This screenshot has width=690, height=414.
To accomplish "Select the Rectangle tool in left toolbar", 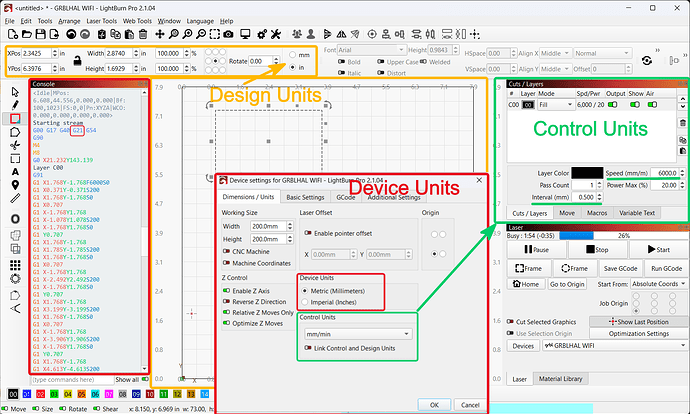I will point(15,118).
